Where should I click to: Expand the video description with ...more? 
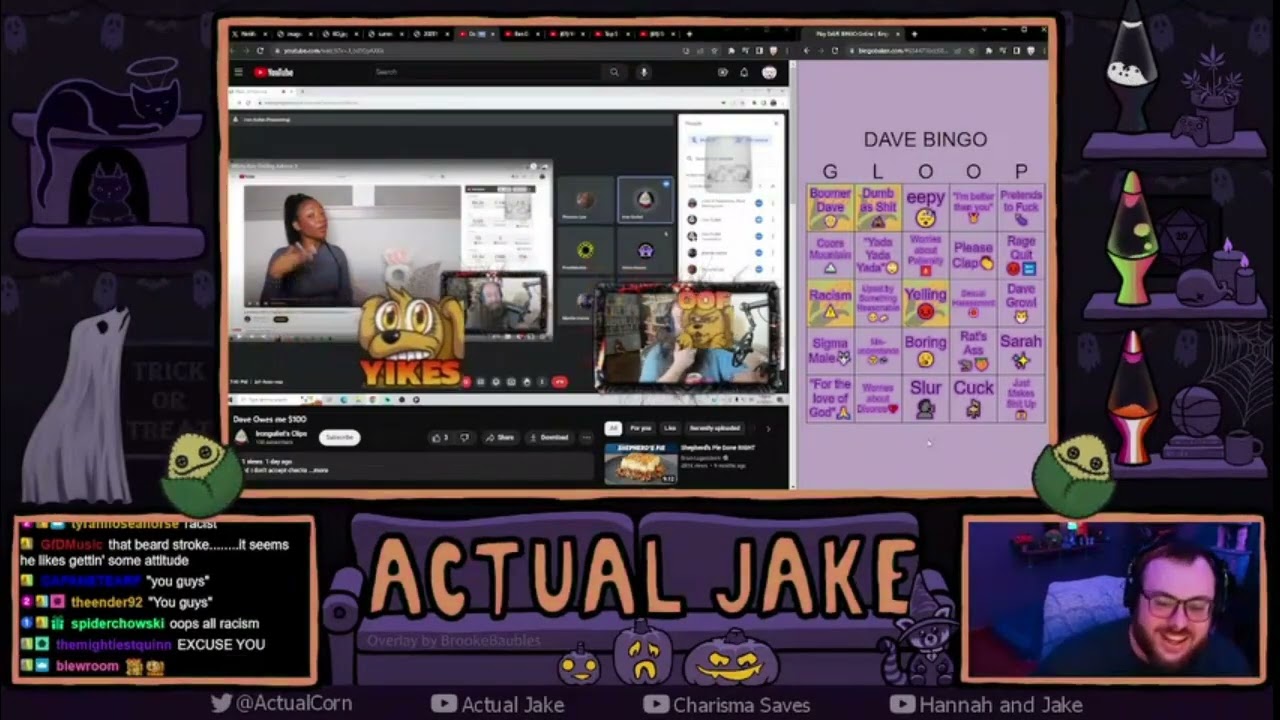320,470
